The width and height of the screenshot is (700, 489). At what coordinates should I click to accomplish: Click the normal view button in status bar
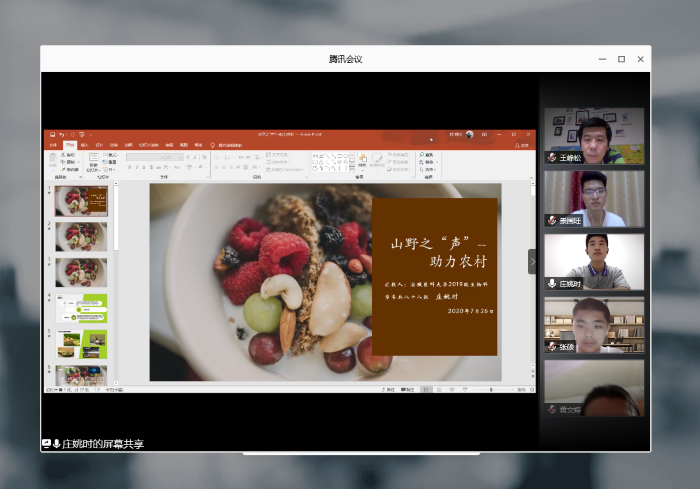point(424,388)
